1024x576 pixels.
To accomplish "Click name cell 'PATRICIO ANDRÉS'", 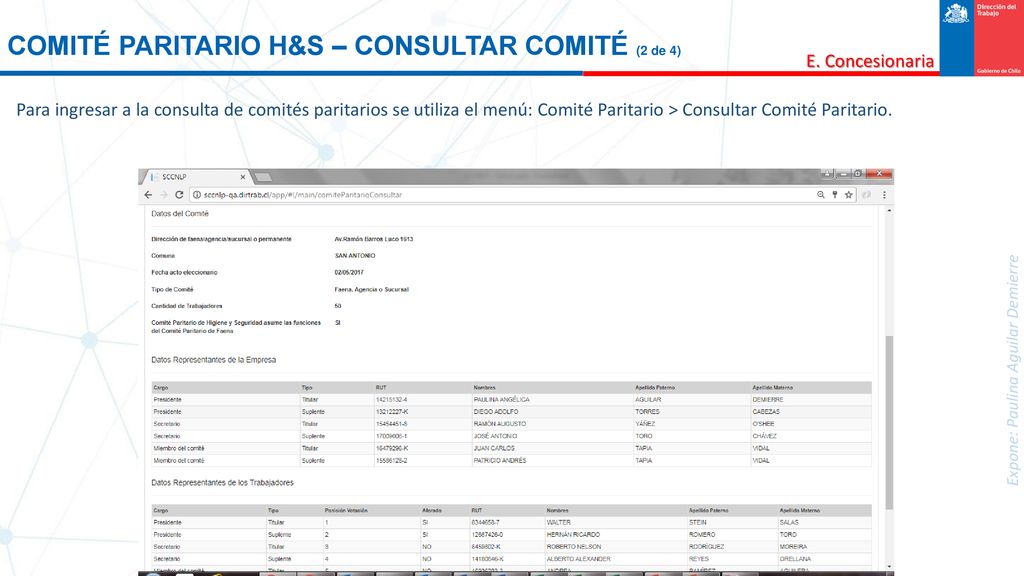I will pyautogui.click(x=500, y=460).
